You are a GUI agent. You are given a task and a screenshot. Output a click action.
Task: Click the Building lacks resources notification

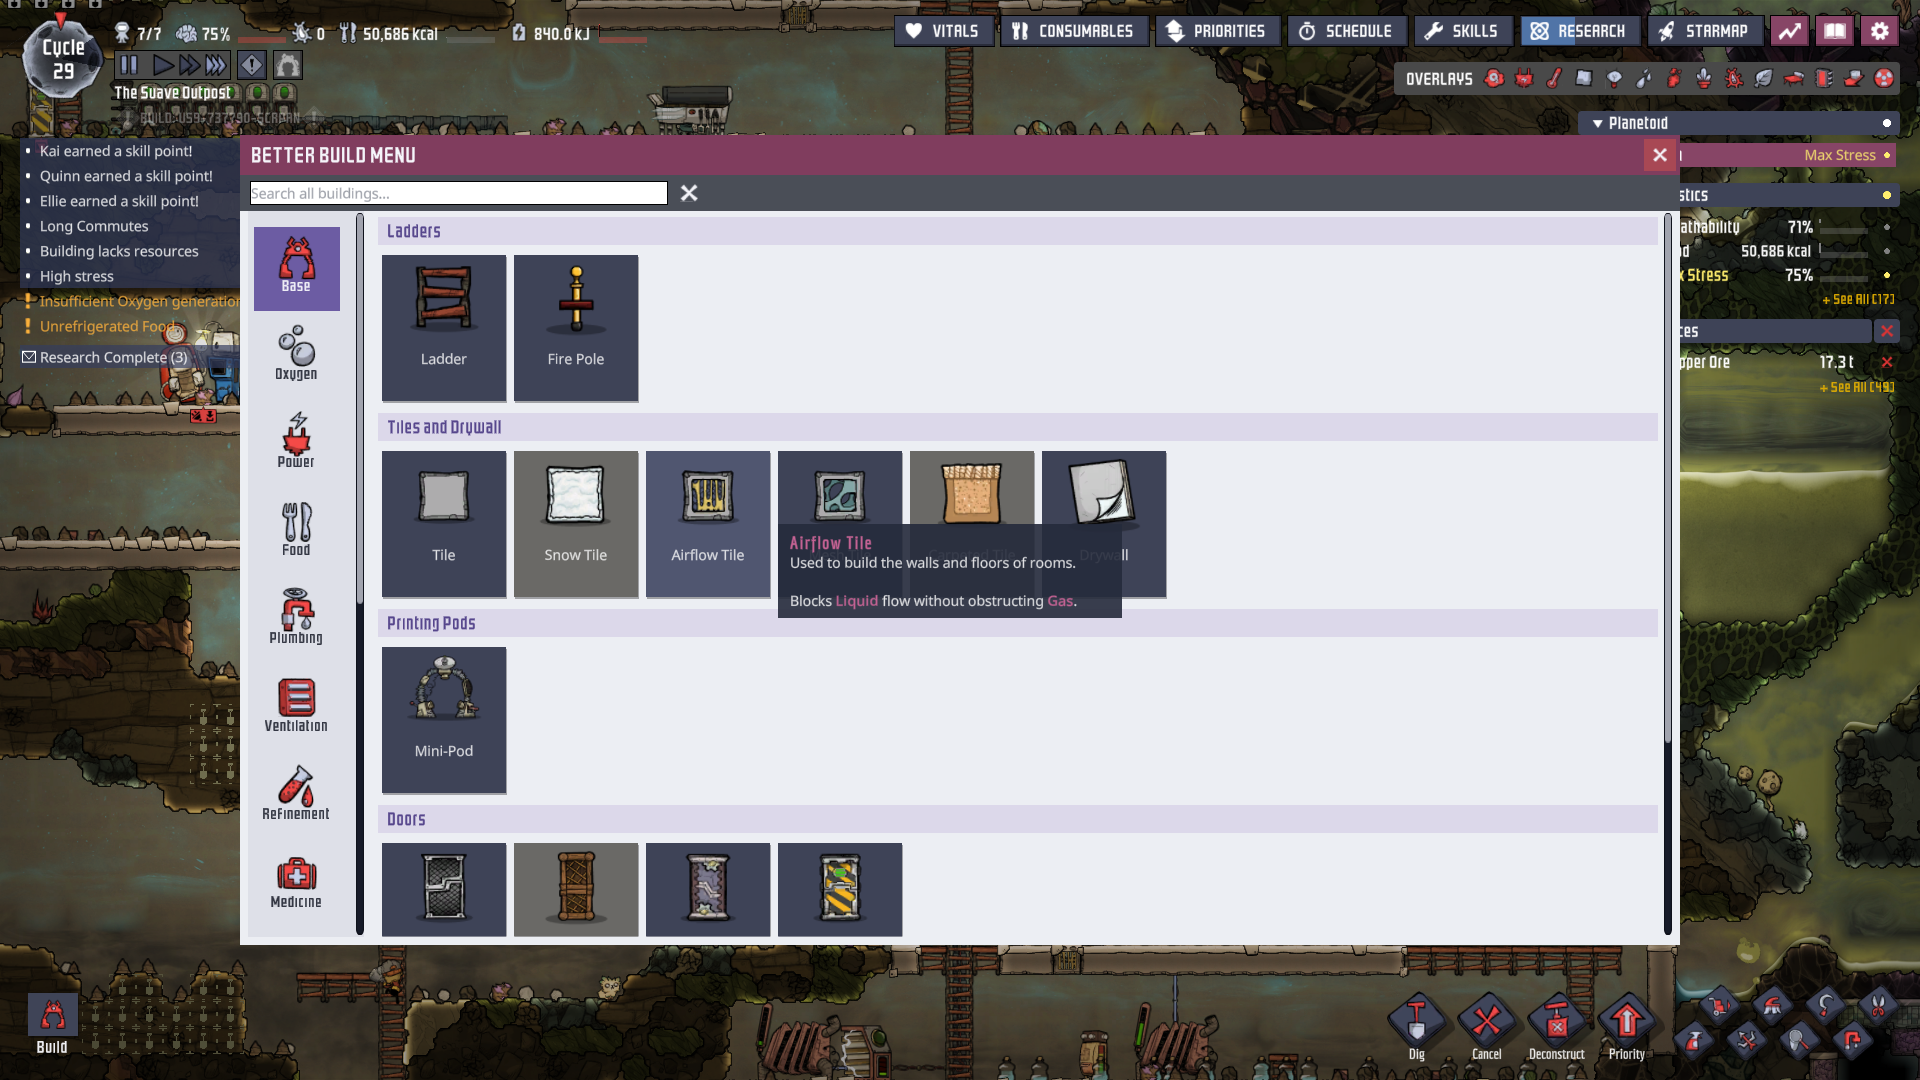coord(119,251)
